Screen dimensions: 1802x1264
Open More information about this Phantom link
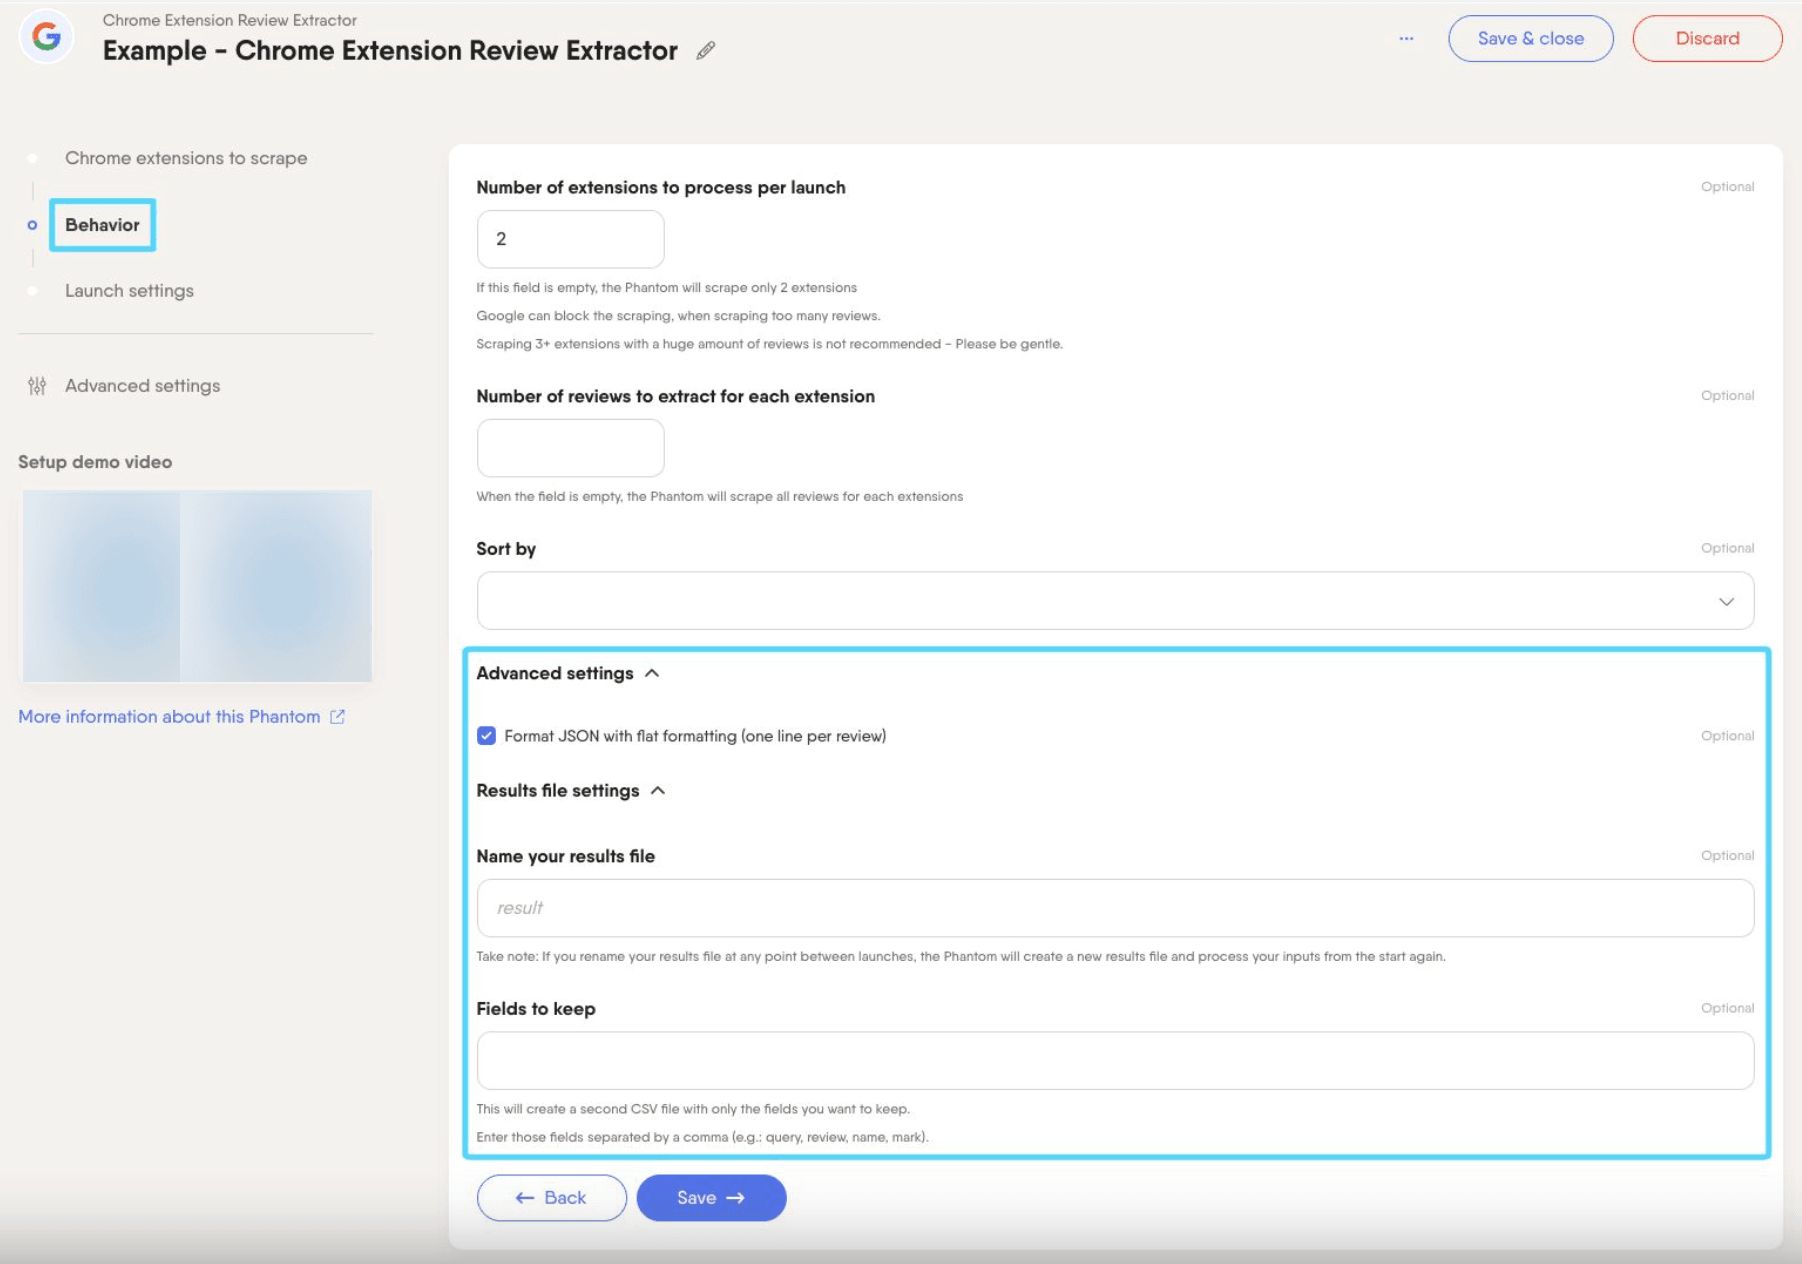(x=169, y=717)
